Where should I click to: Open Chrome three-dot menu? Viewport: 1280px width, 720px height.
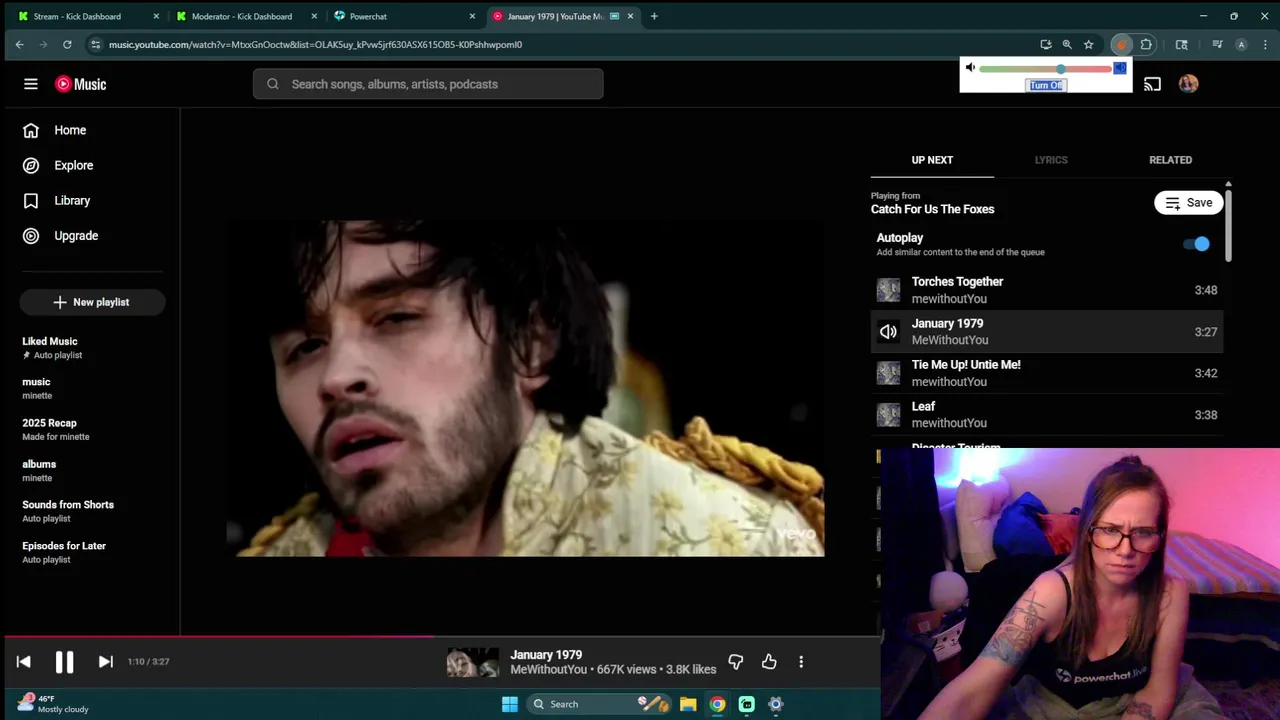1266,44
